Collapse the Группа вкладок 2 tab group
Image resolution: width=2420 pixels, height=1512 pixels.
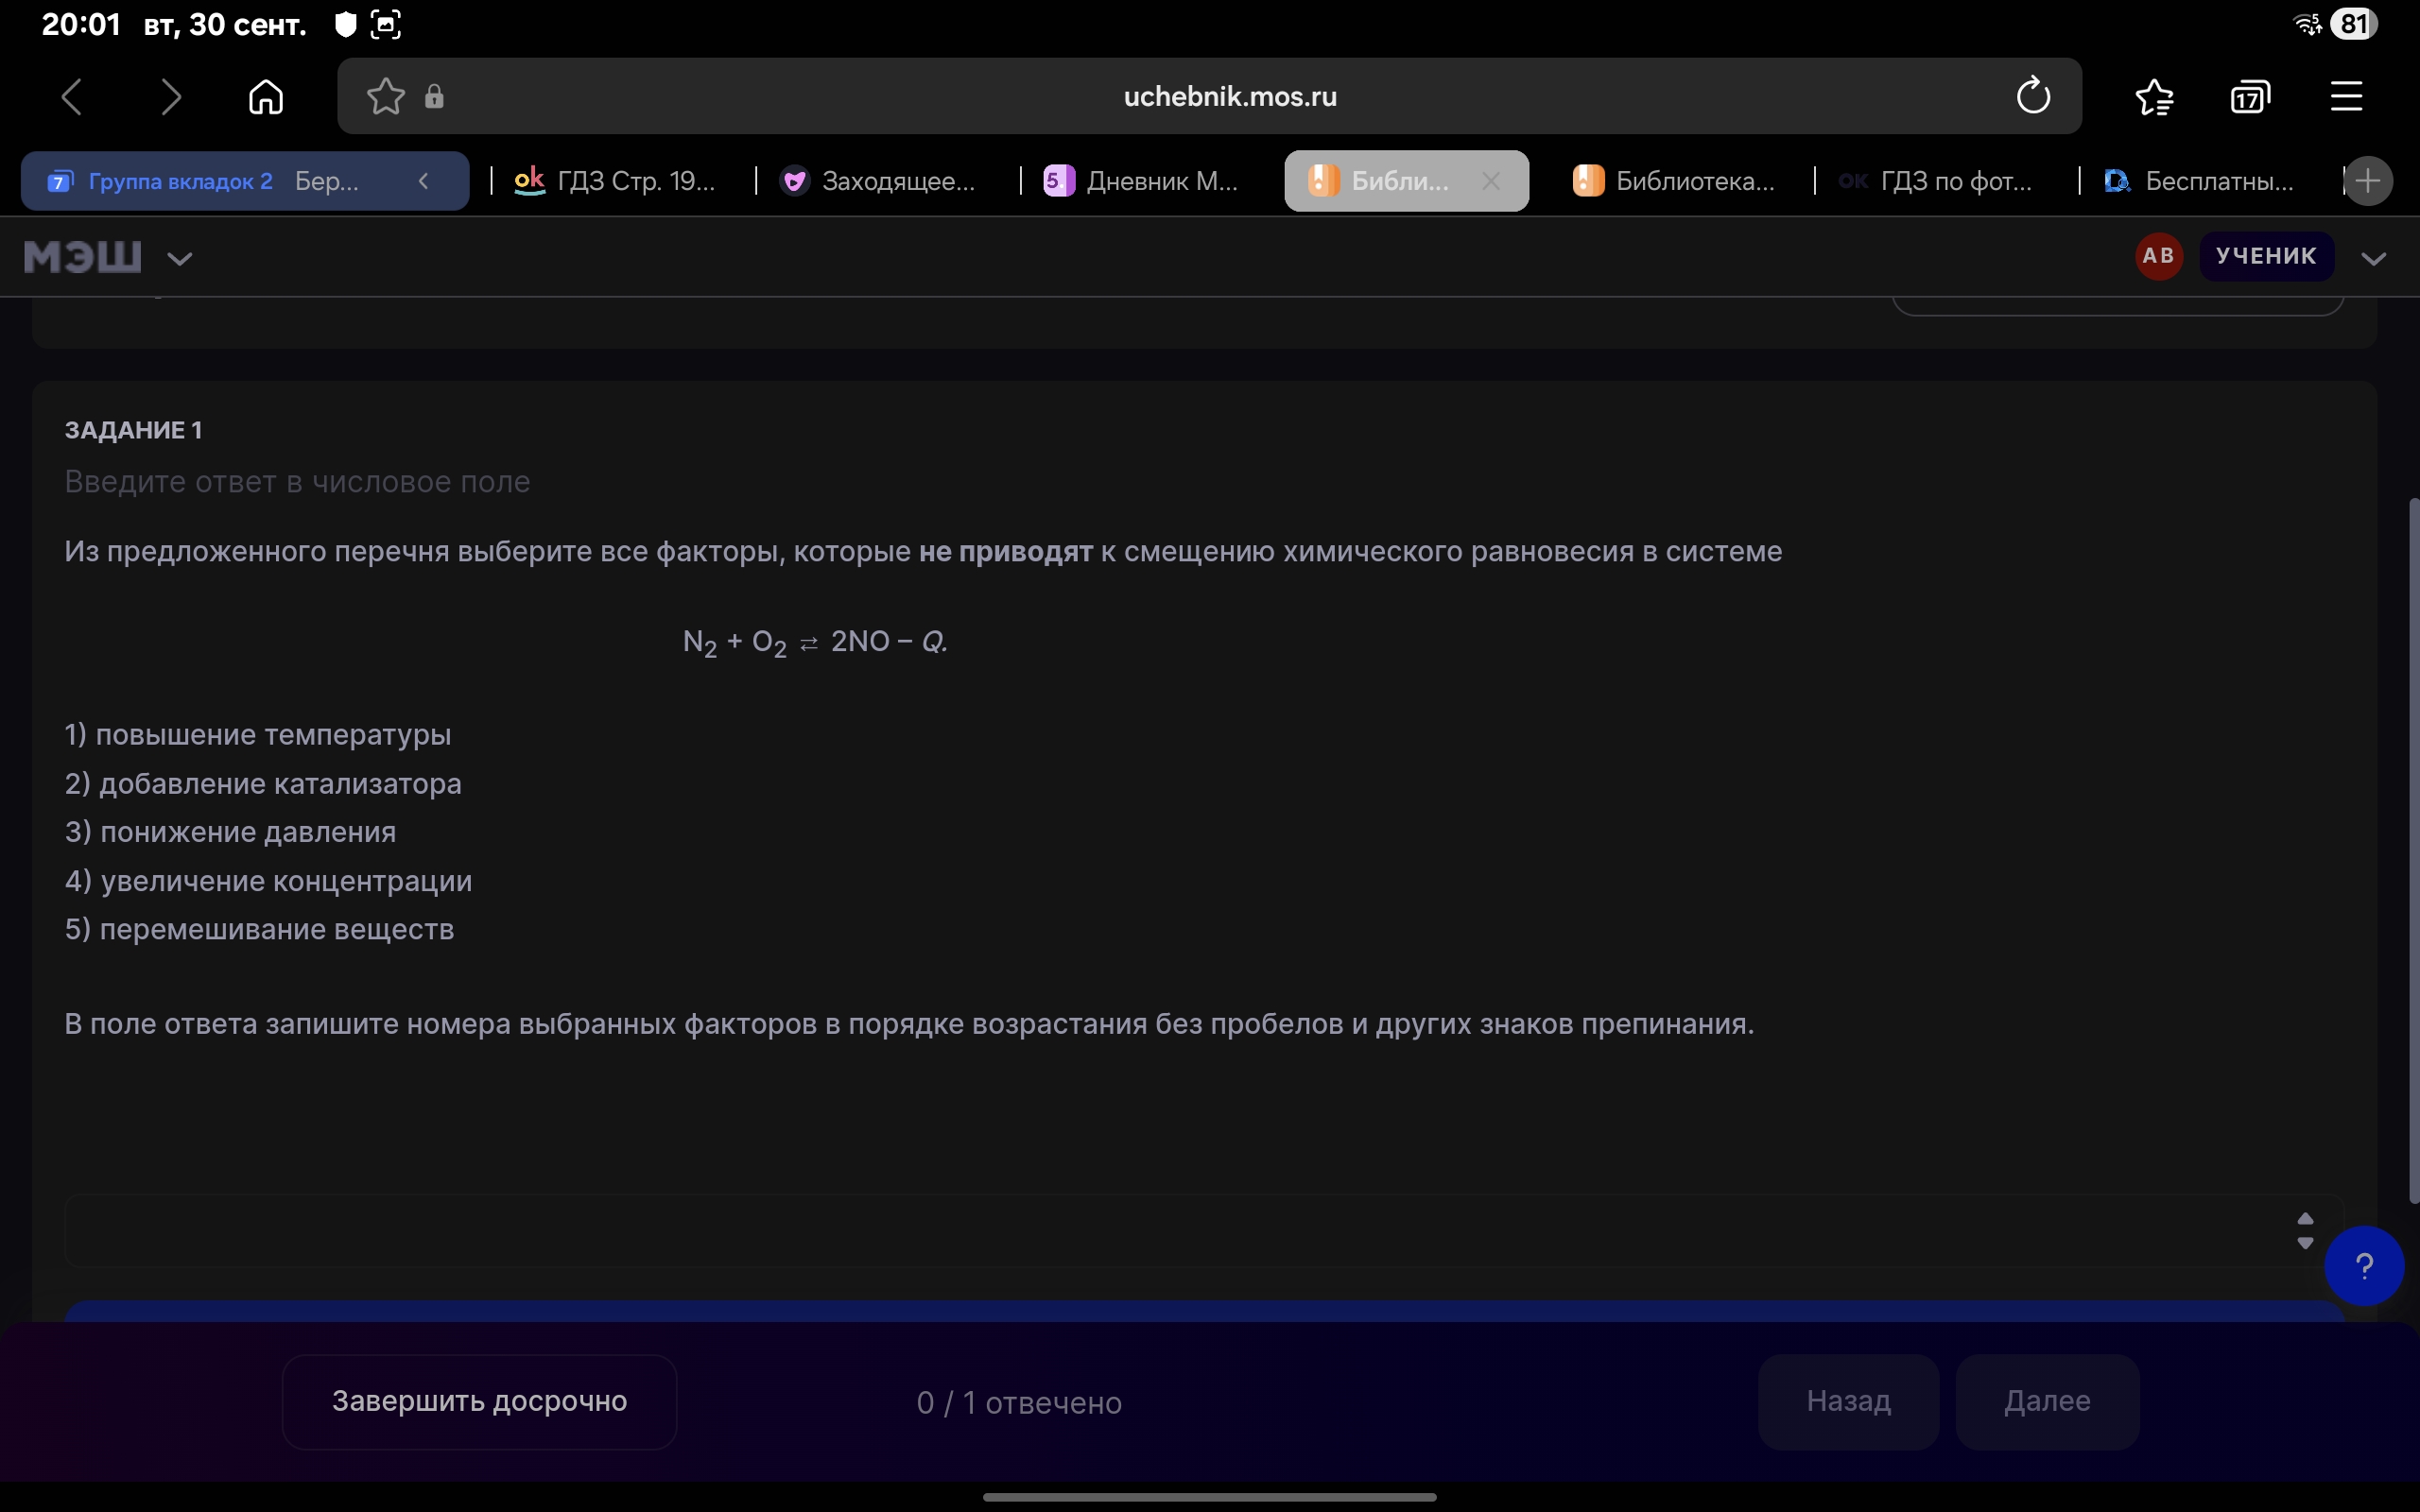pyautogui.click(x=423, y=181)
